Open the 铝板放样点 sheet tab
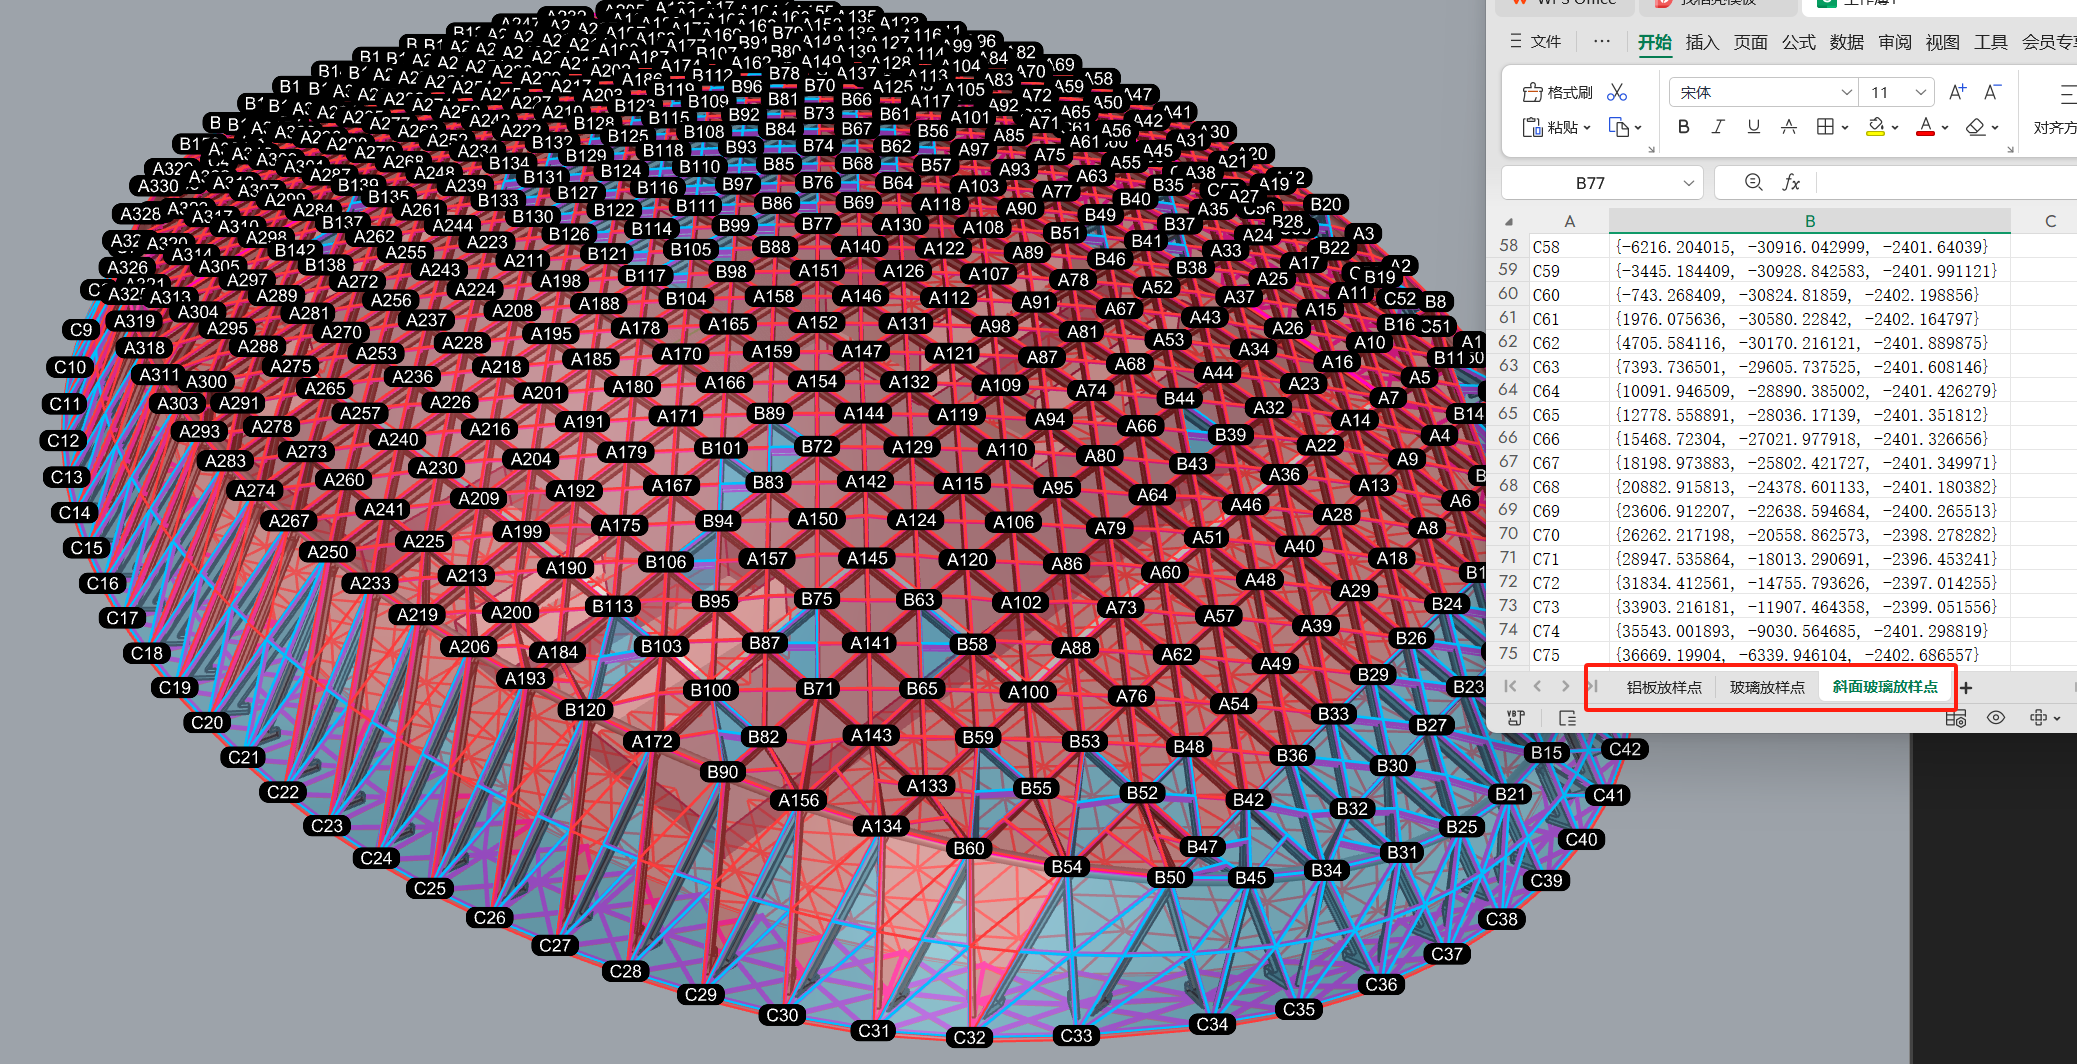 click(1663, 688)
